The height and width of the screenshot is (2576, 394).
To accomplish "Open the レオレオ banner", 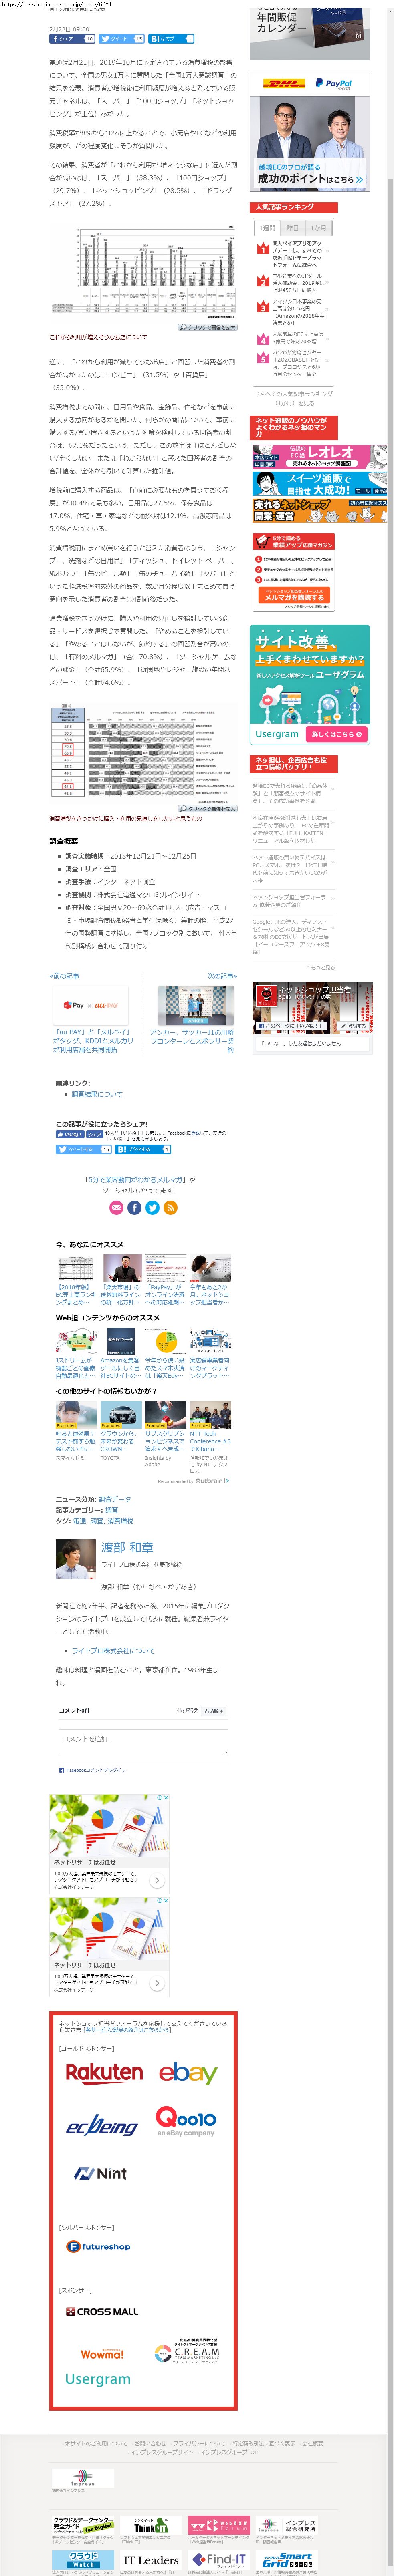I will [319, 457].
